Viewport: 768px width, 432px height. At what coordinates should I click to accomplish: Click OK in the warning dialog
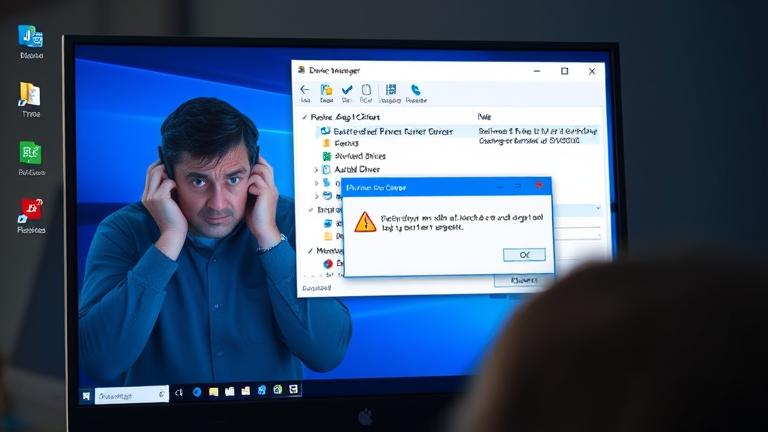(524, 255)
